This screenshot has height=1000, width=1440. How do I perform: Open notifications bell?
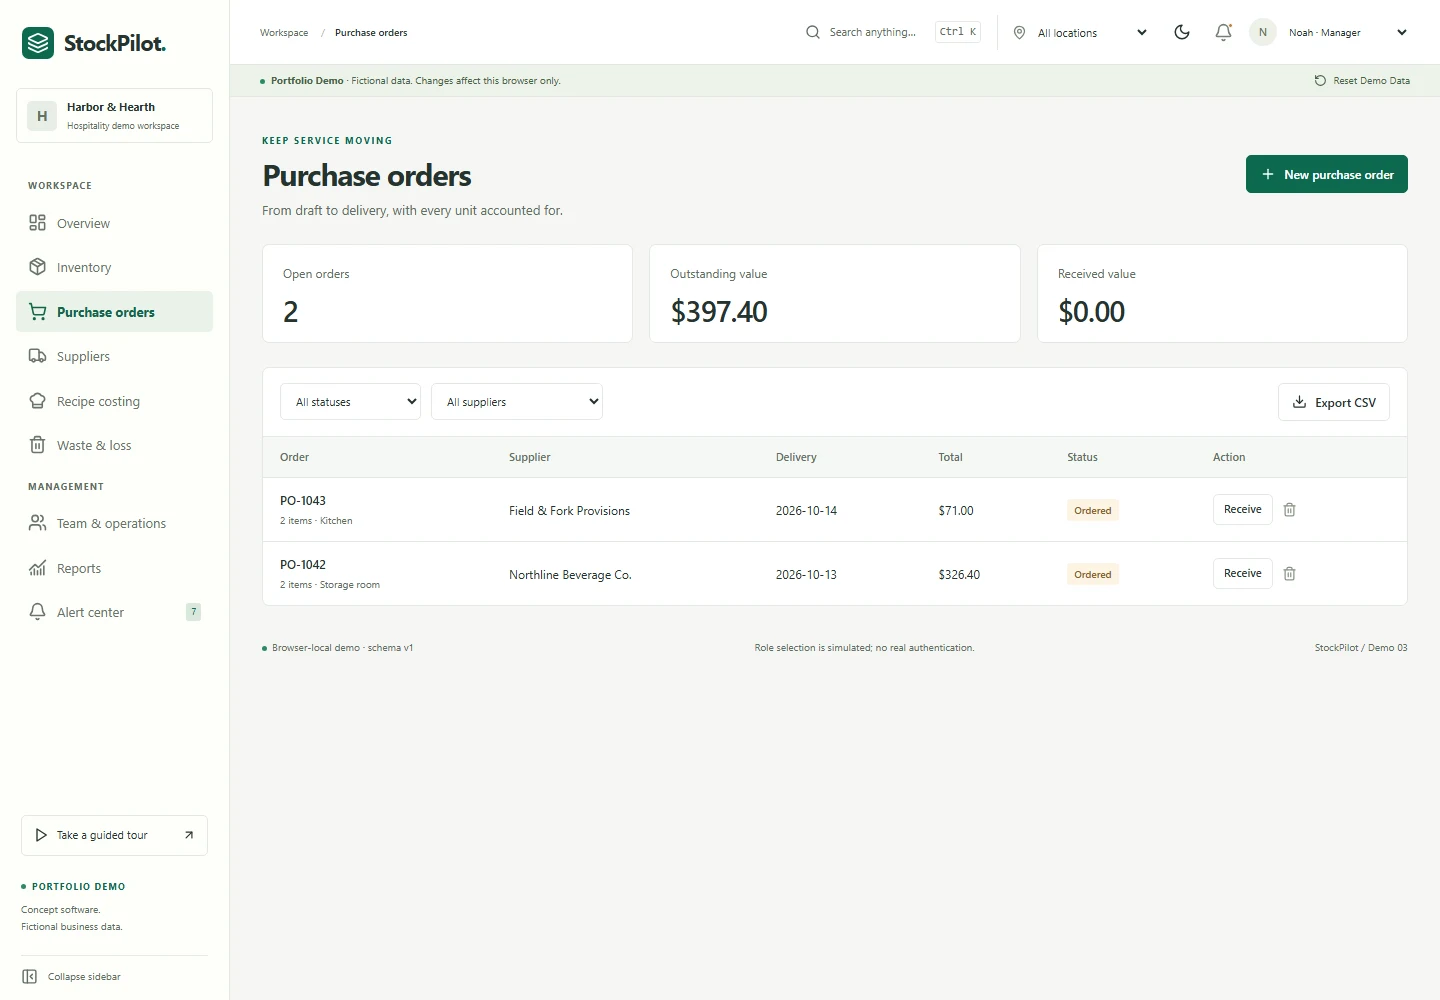coord(1223,32)
